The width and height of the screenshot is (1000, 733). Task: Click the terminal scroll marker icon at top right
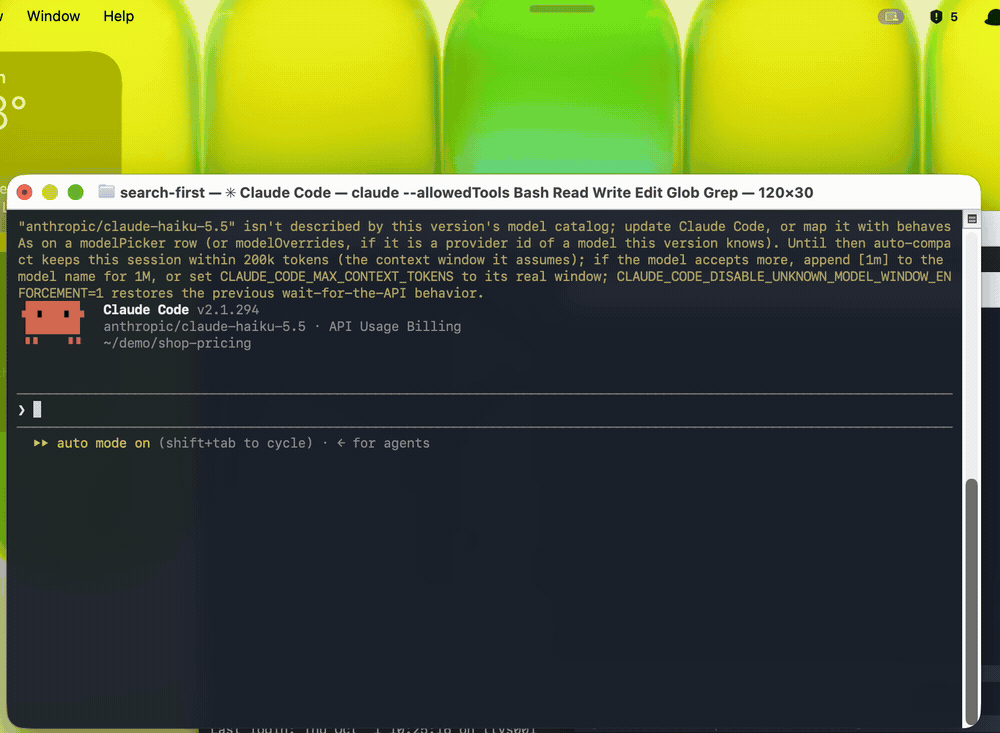[972, 219]
